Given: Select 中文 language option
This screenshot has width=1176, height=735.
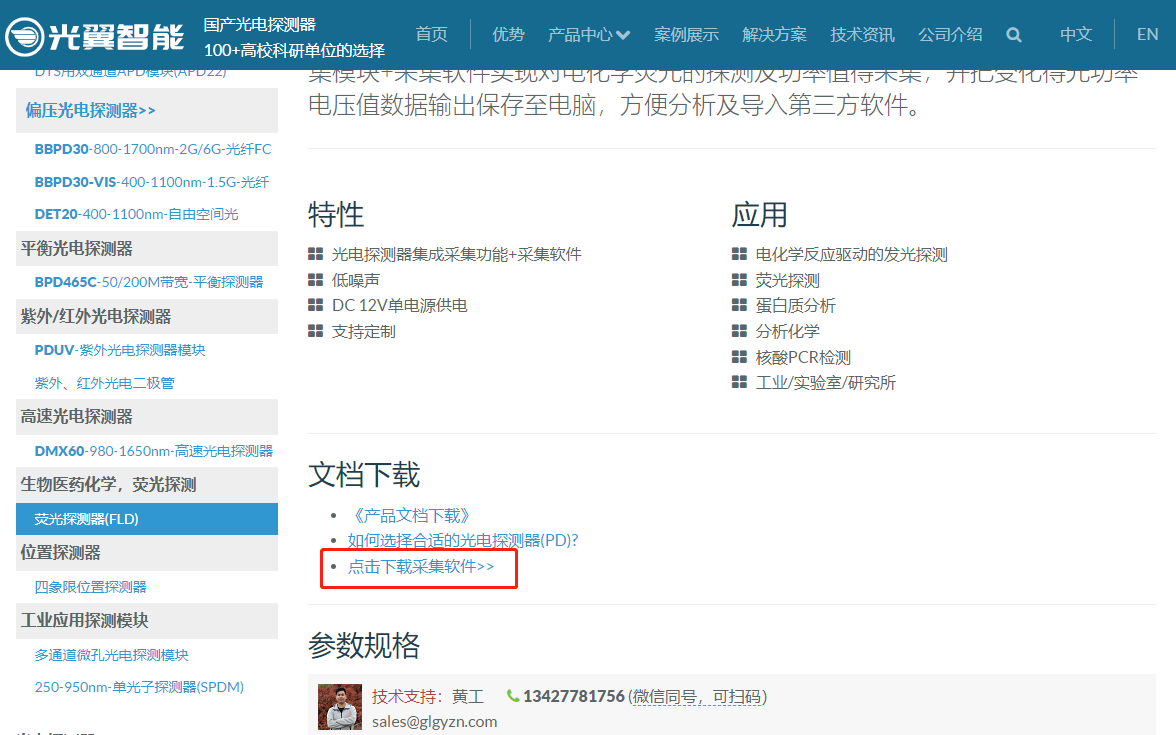Looking at the screenshot, I should point(1076,35).
